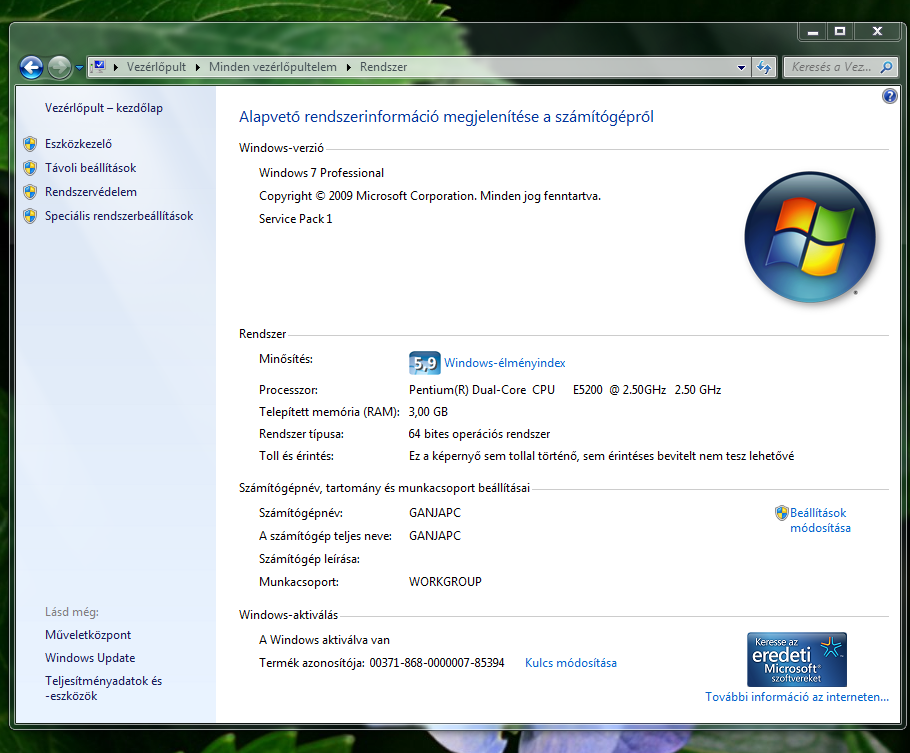Screen dimensions: 910x753
Task: Click shield icon beside Beállítások módosítása
Action: [782, 513]
